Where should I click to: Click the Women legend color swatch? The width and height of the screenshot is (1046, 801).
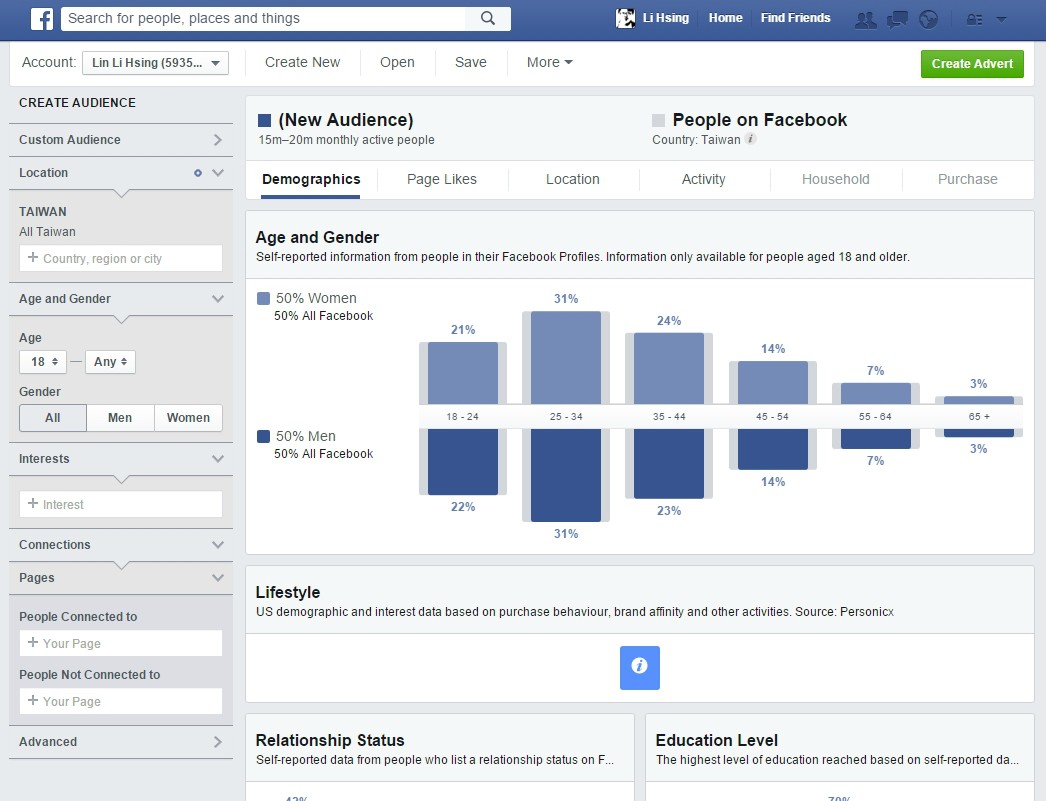pos(264,298)
